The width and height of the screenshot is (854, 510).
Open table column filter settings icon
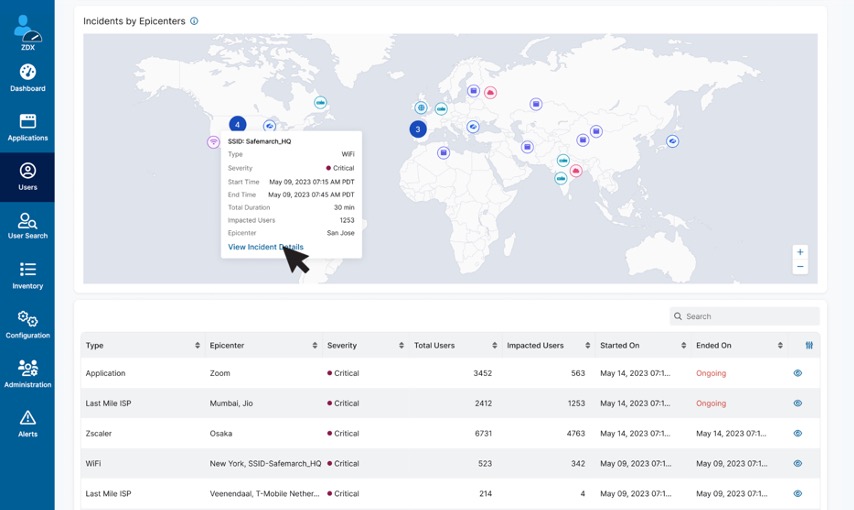809,346
